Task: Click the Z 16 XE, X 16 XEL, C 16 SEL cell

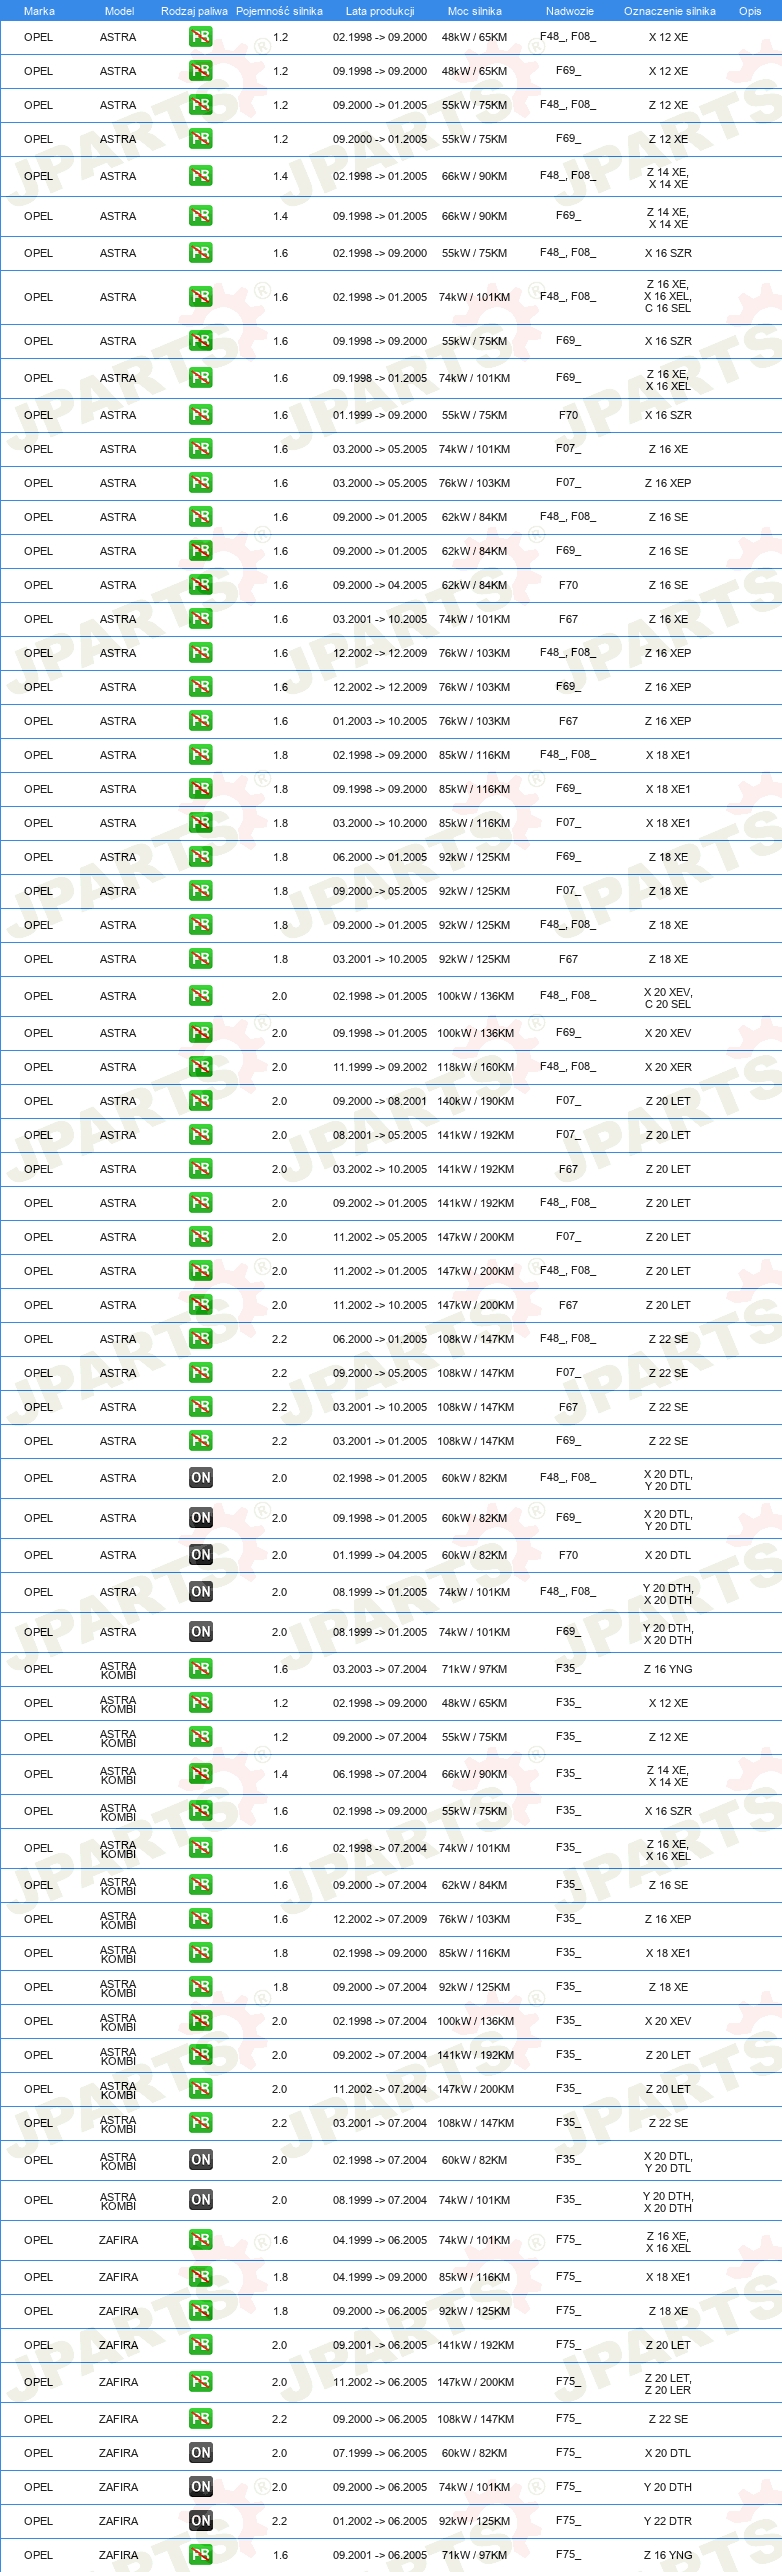Action: pos(668,296)
